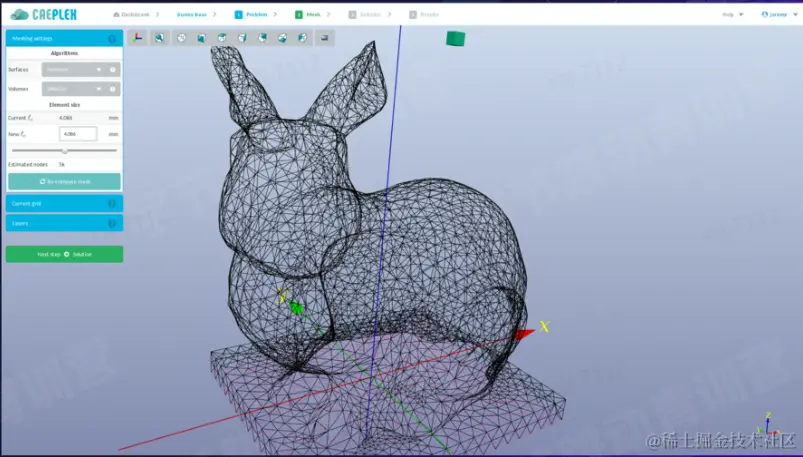803x457 pixels.
Task: Select the cube view with top face highlighted
Action: pyautogui.click(x=222, y=37)
